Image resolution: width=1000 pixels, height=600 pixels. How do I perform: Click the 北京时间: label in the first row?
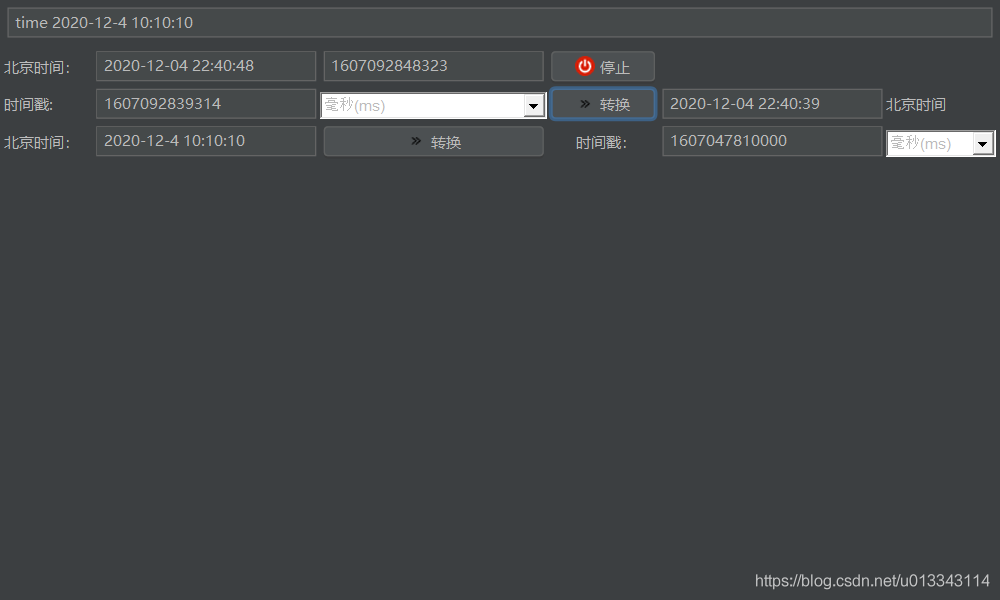(37, 68)
